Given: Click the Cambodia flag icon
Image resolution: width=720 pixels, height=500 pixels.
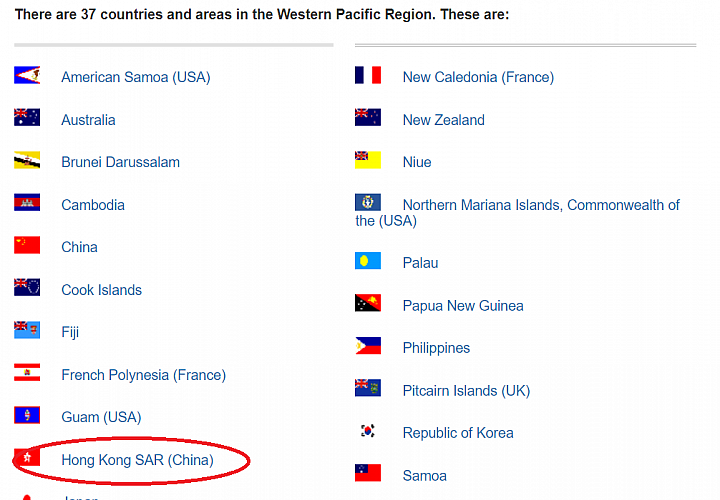Looking at the screenshot, I should (x=27, y=202).
